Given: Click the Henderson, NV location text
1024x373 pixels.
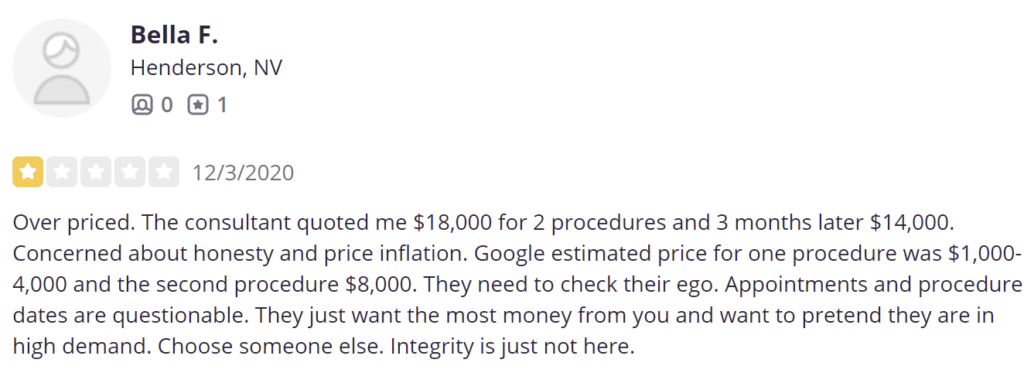Looking at the screenshot, I should point(206,68).
